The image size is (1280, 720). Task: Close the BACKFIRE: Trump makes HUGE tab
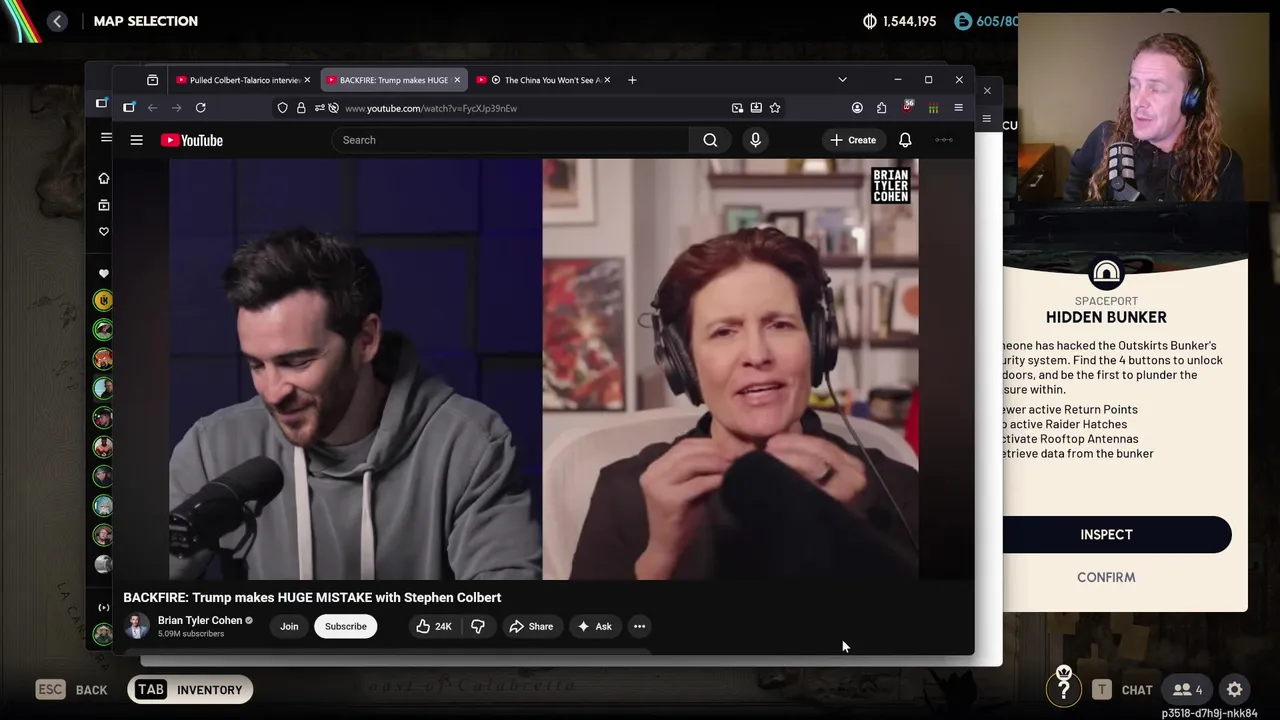(x=457, y=80)
